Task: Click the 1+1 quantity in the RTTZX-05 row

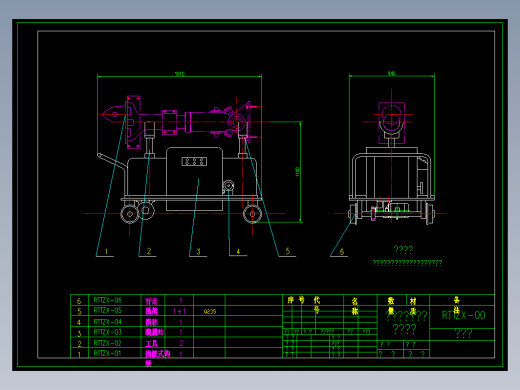Action: click(x=179, y=311)
